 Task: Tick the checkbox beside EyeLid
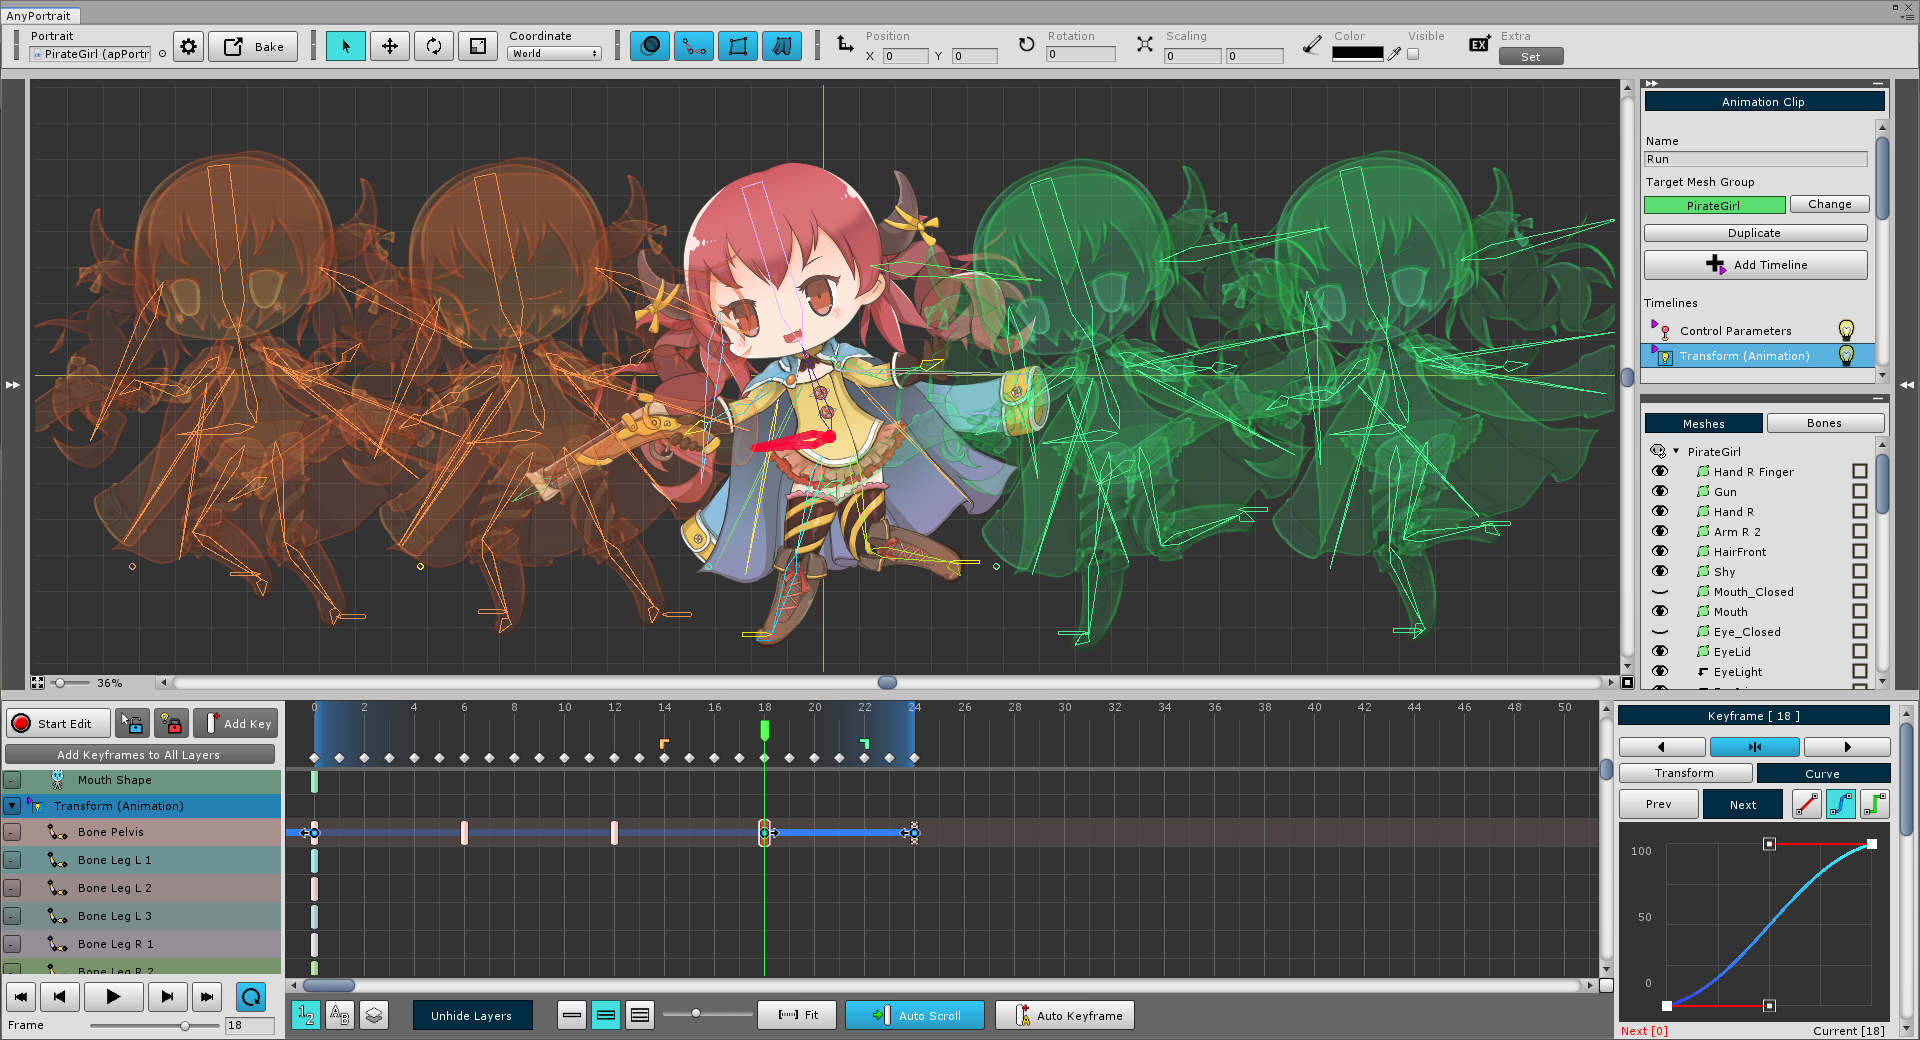(x=1860, y=651)
